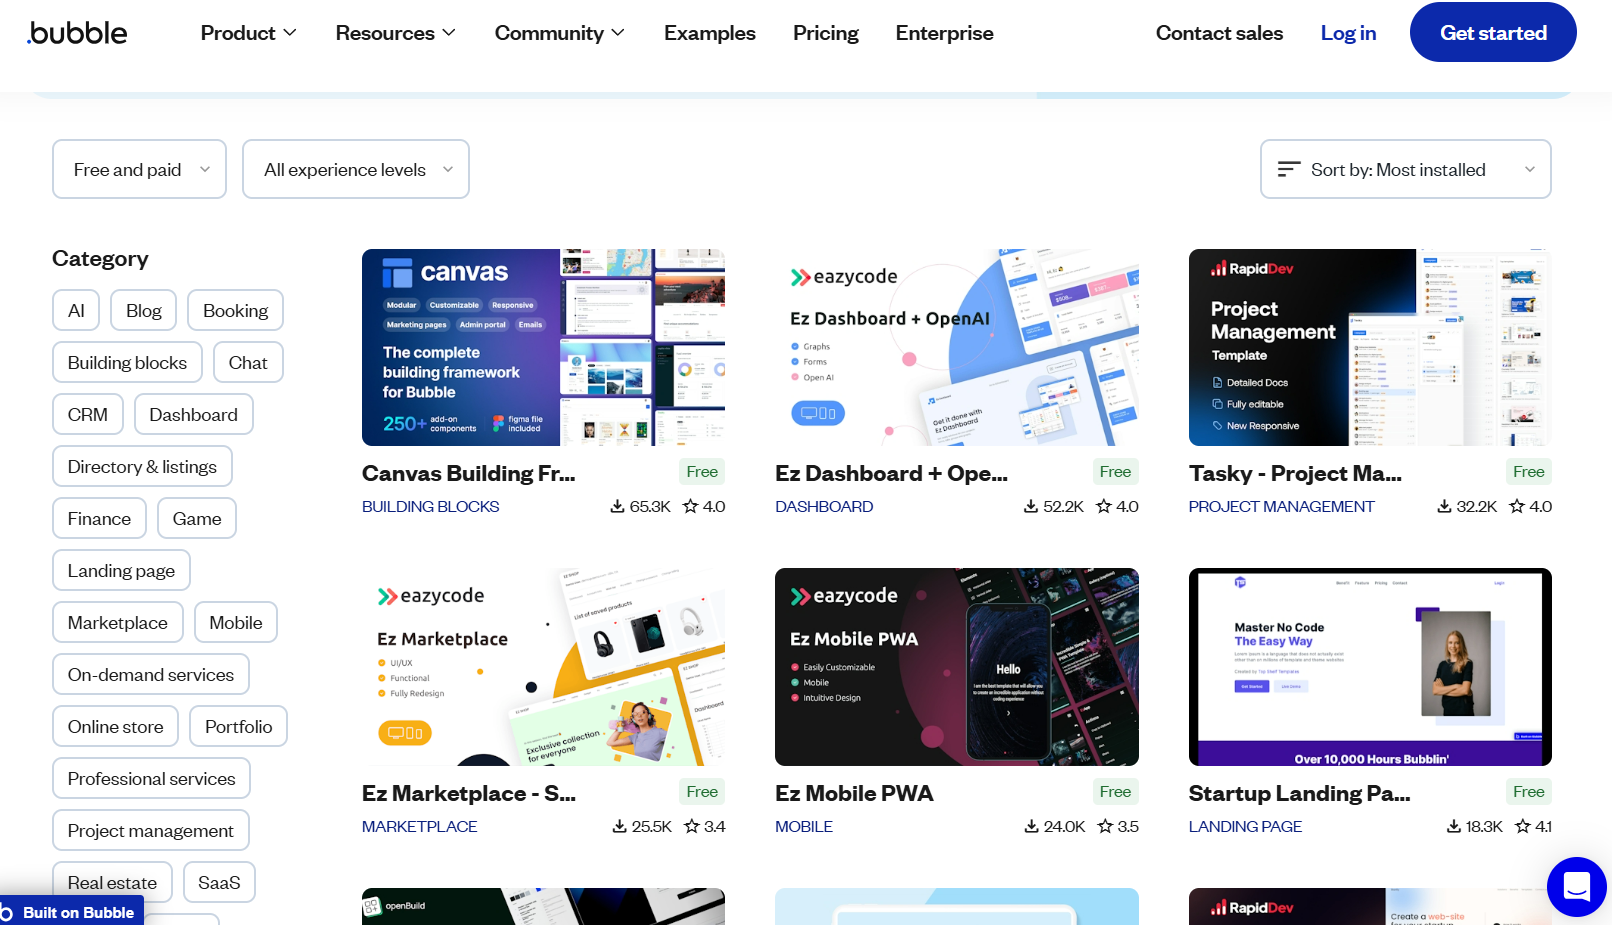Select the Real estate category chip
The height and width of the screenshot is (925, 1612).
click(x=112, y=882)
